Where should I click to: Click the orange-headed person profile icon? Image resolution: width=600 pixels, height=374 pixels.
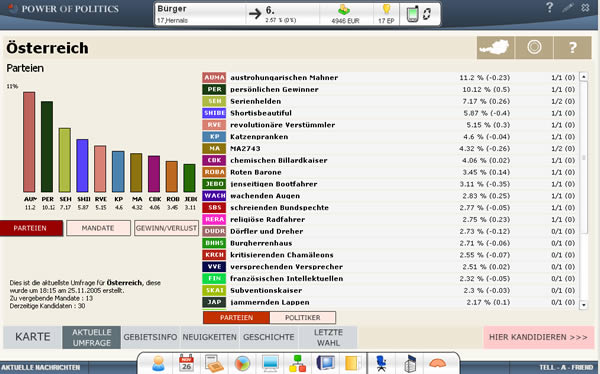158,363
